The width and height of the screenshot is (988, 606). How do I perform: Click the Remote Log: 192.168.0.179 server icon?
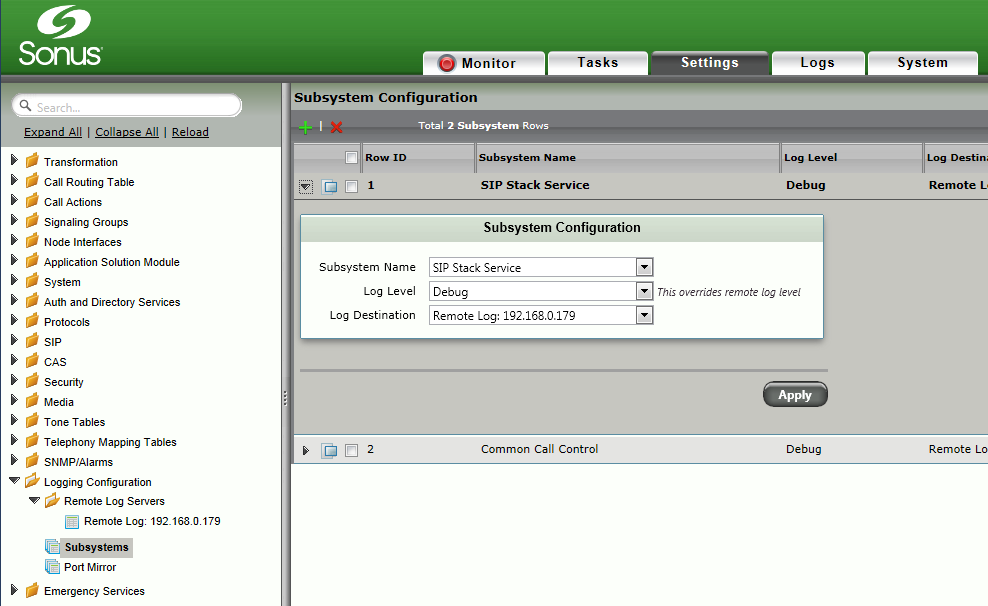[71, 521]
